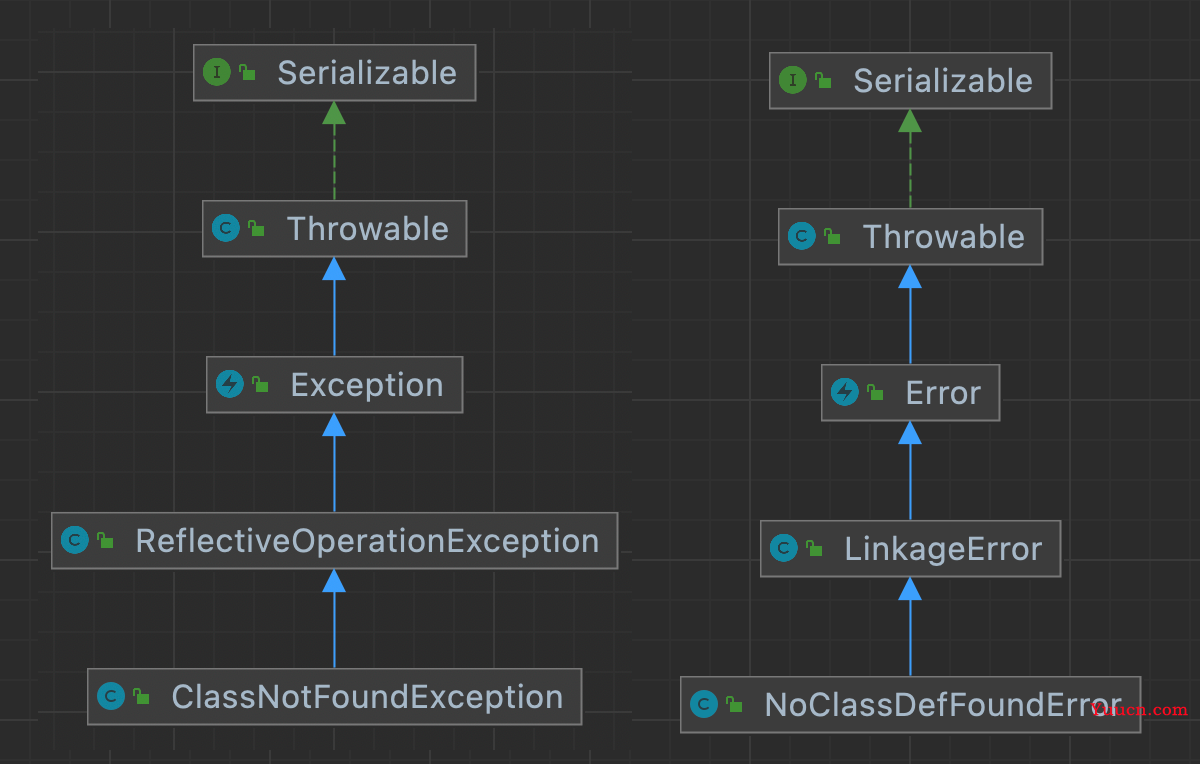The image size is (1200, 764).
Task: Click the green lock icon on LinkageError
Action: tap(814, 548)
